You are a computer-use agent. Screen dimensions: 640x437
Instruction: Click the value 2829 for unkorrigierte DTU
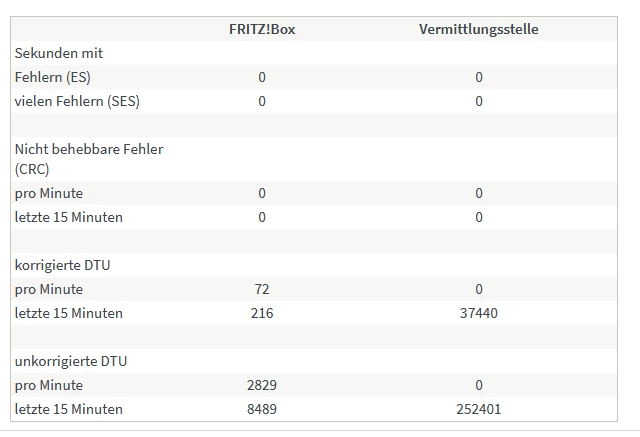point(262,385)
